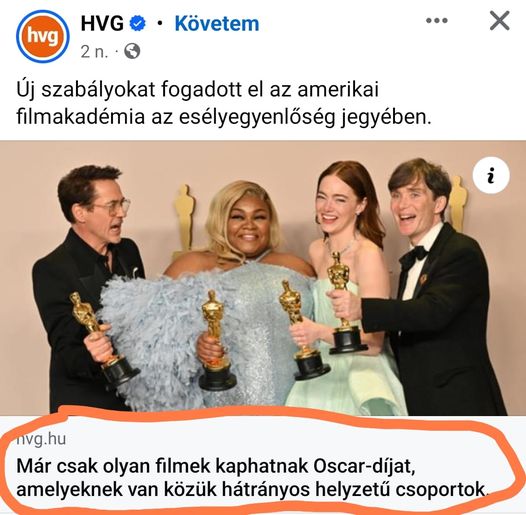Screen dimensions: 526x515
Task: Close the post with the X icon
Action: 499,21
